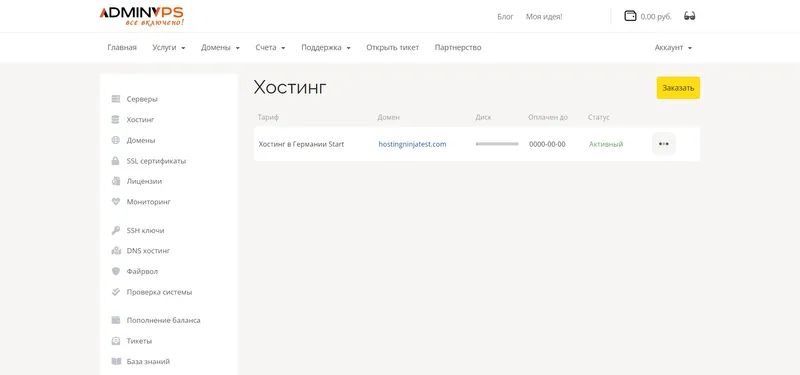Click the Домены globe icon
Viewport: 800px width, 375px height.
[116, 140]
